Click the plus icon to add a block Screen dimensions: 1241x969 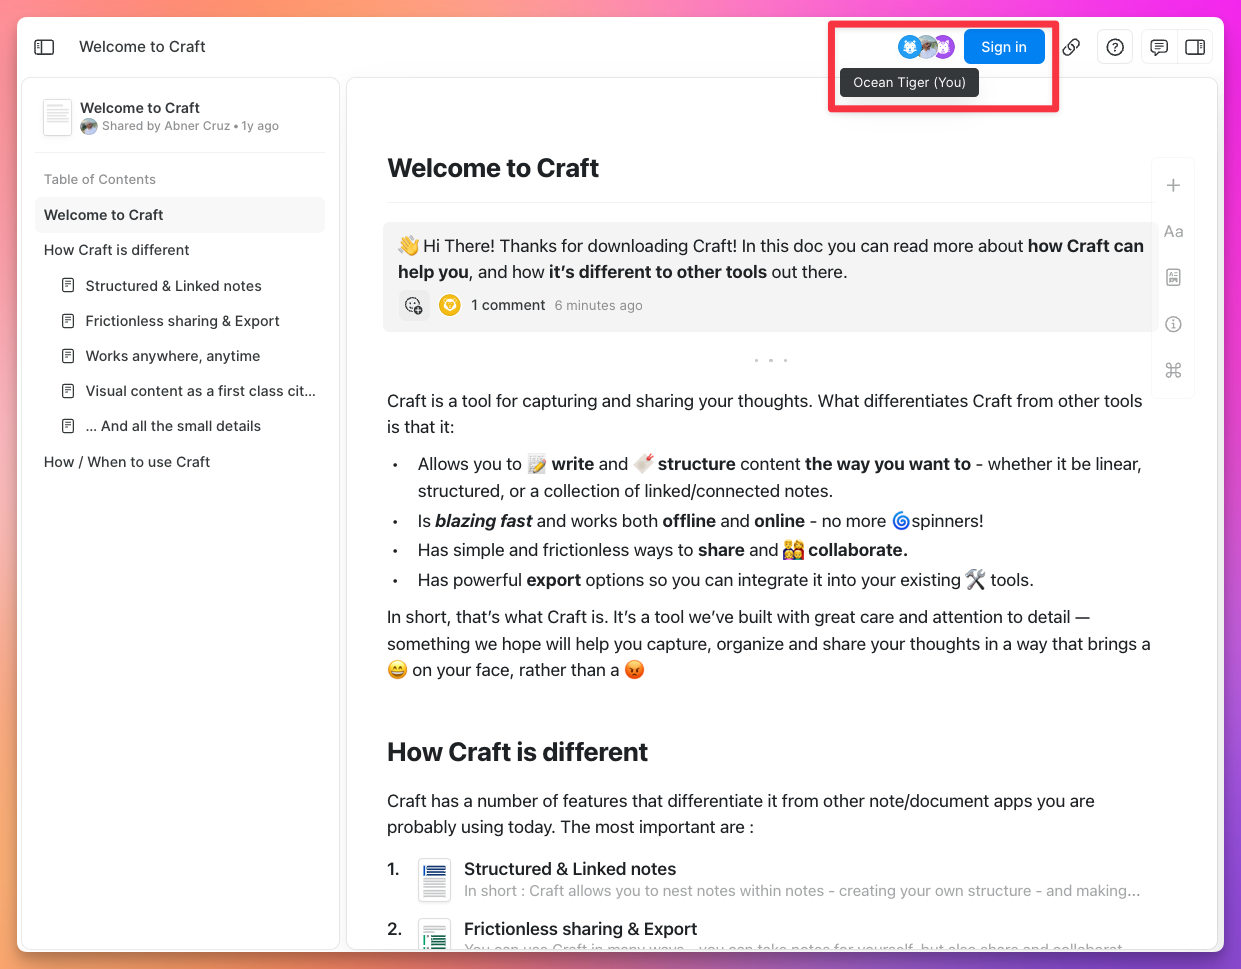pos(1172,184)
